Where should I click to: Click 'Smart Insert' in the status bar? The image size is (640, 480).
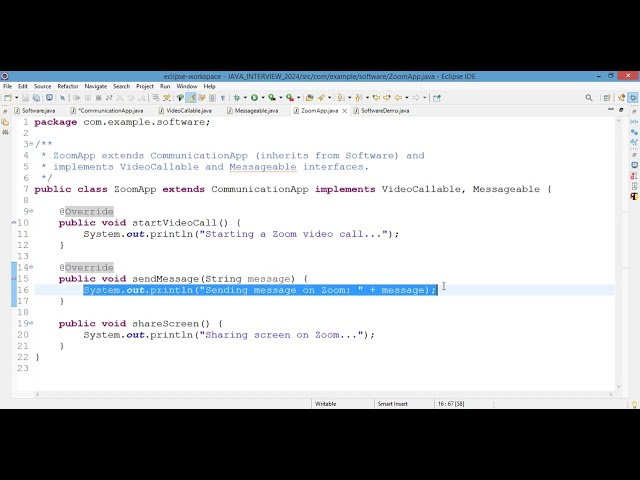pyautogui.click(x=392, y=404)
